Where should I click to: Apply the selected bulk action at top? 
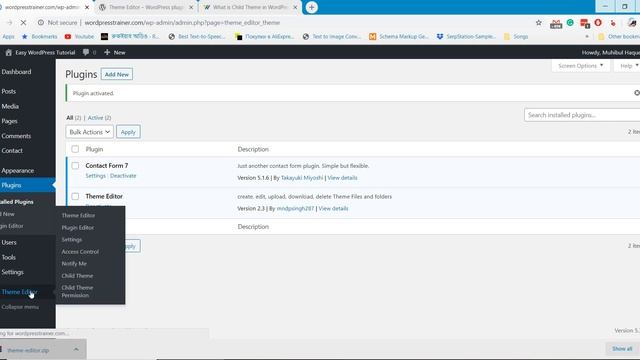click(128, 132)
